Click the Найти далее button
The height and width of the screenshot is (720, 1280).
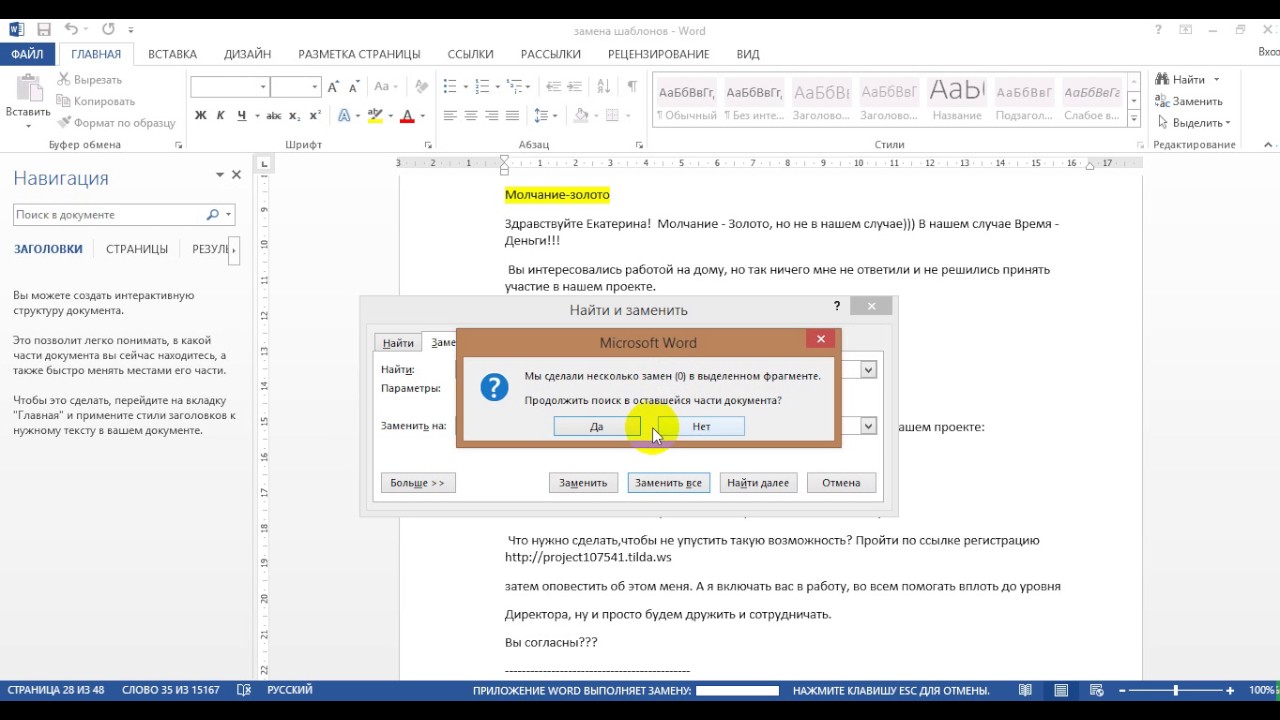click(758, 483)
